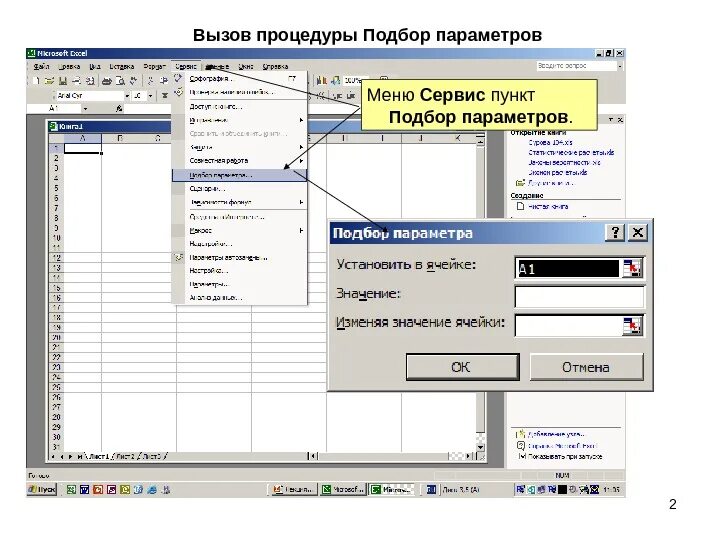Click the Excel quick launch icon on taskbar

tap(71, 489)
